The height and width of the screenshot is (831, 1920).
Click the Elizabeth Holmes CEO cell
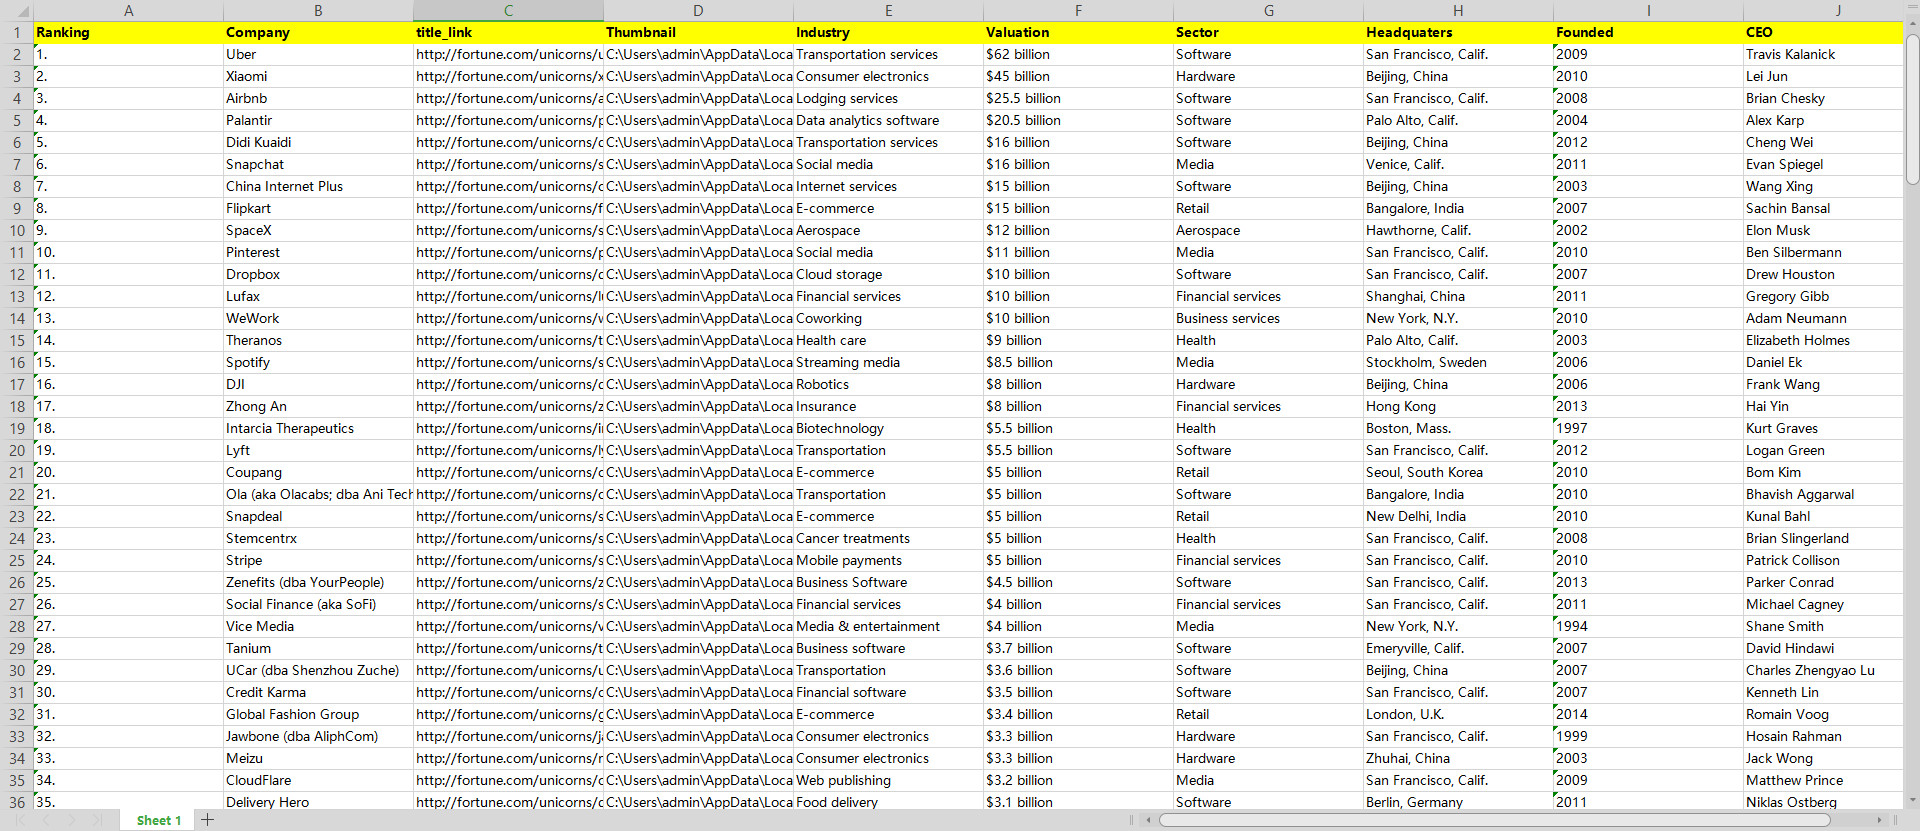[x=1823, y=340]
